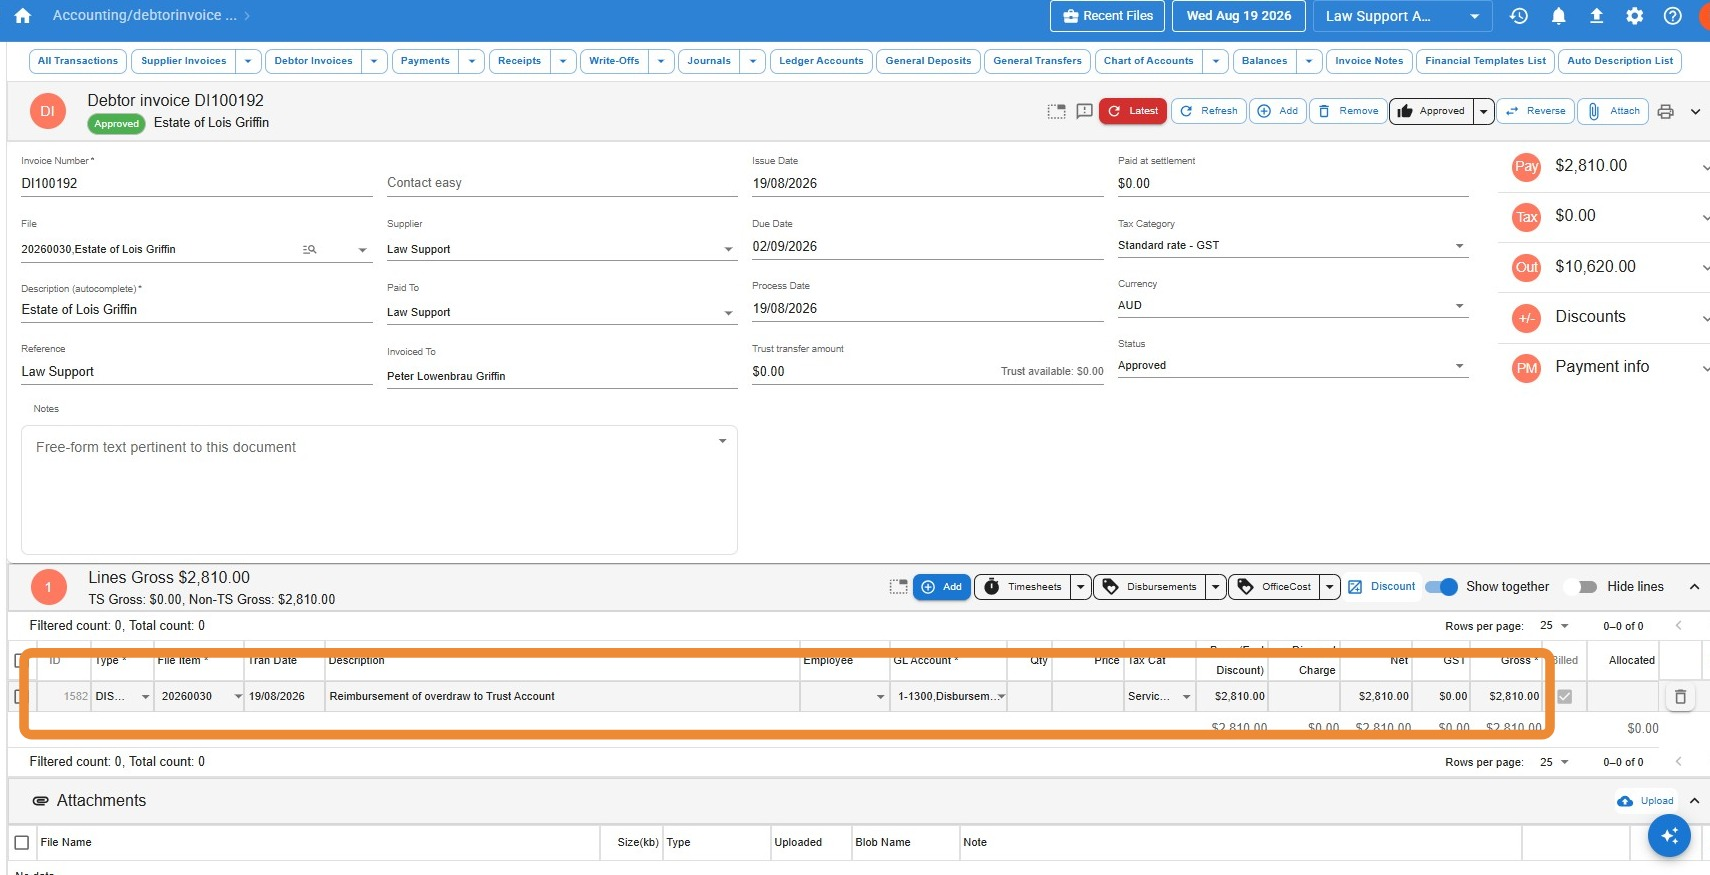Open All Transactions tab
1710x875 pixels.
(78, 61)
